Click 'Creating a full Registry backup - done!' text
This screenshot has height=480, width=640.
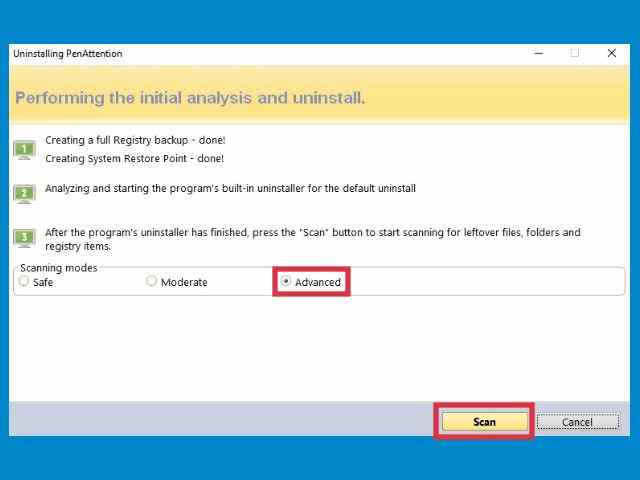pos(135,140)
